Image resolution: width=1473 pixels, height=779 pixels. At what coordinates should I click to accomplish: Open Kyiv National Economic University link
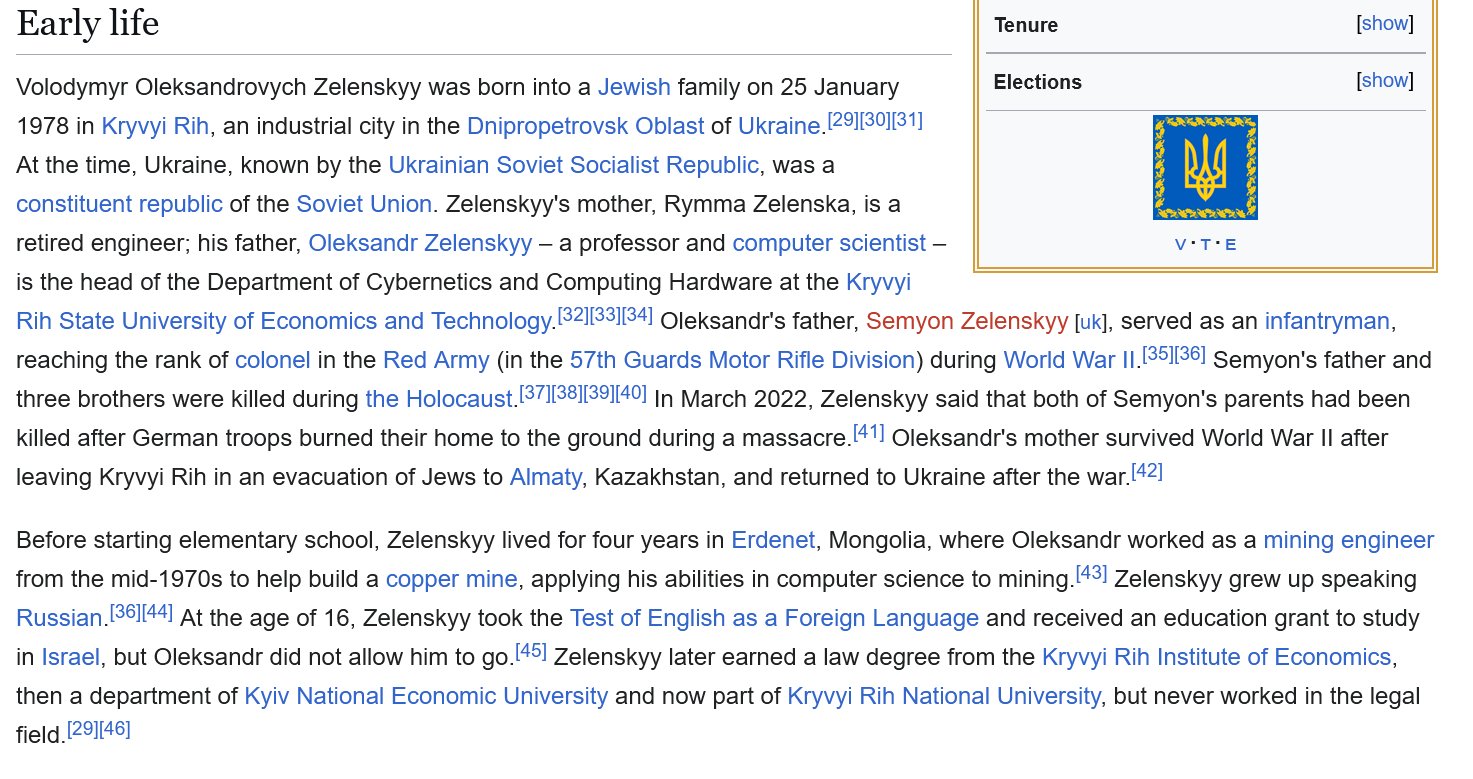[x=426, y=696]
